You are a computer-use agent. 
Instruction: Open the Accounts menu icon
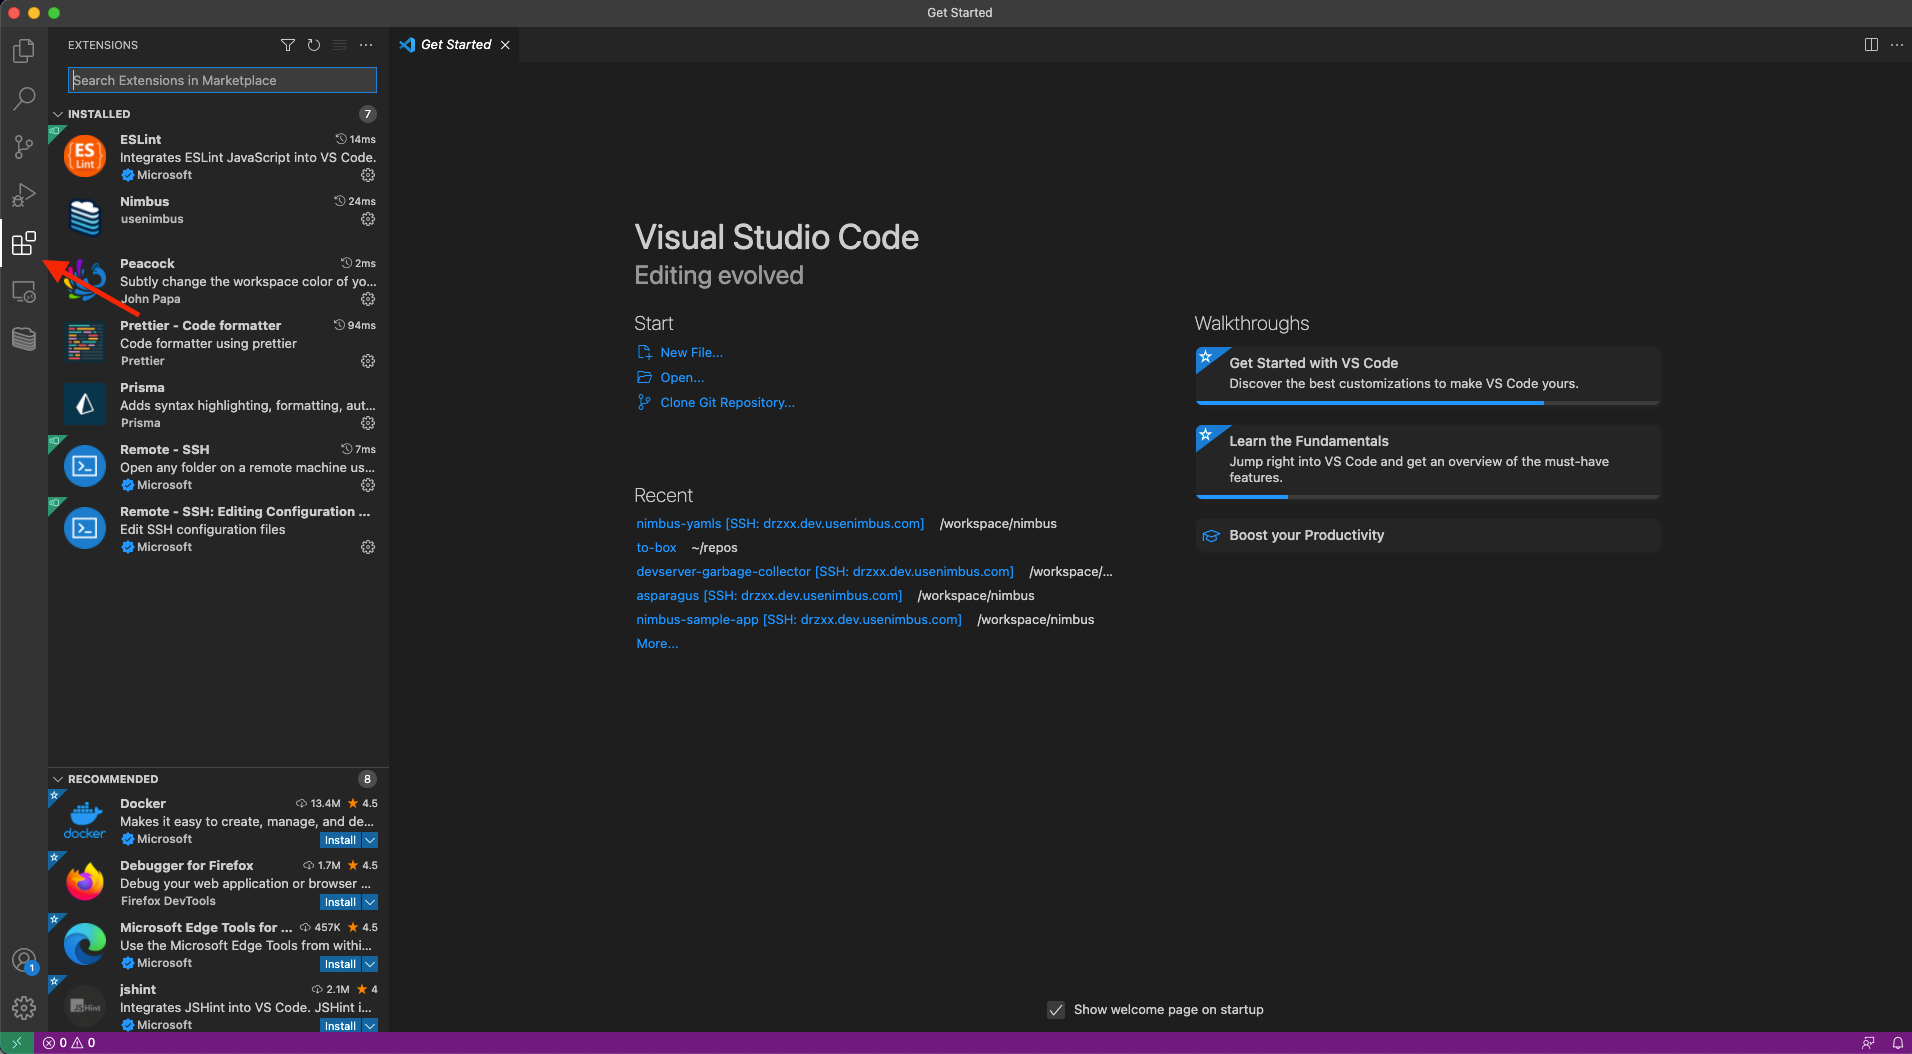tap(24, 960)
